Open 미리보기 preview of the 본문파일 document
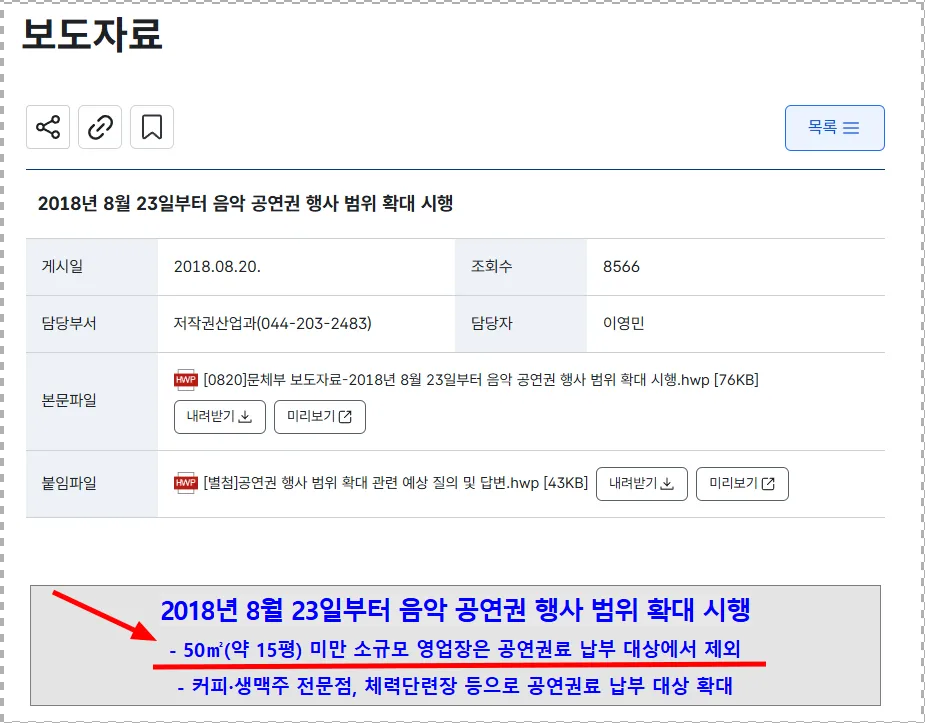Screen dimensions: 925x723 point(319,417)
